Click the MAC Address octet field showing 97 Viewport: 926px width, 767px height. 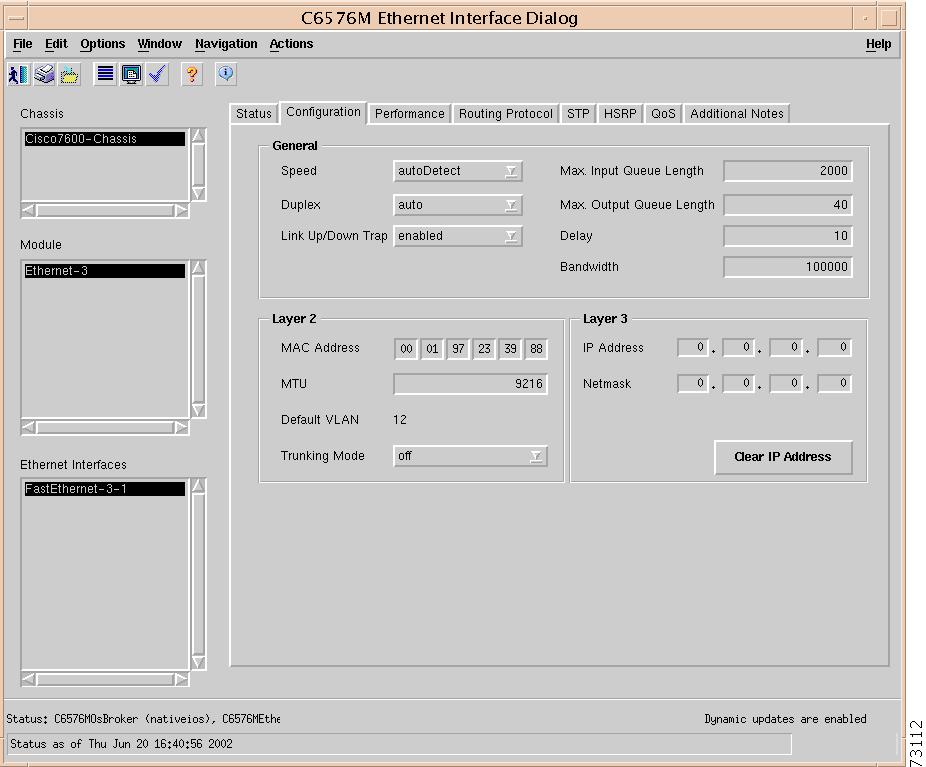[458, 349]
